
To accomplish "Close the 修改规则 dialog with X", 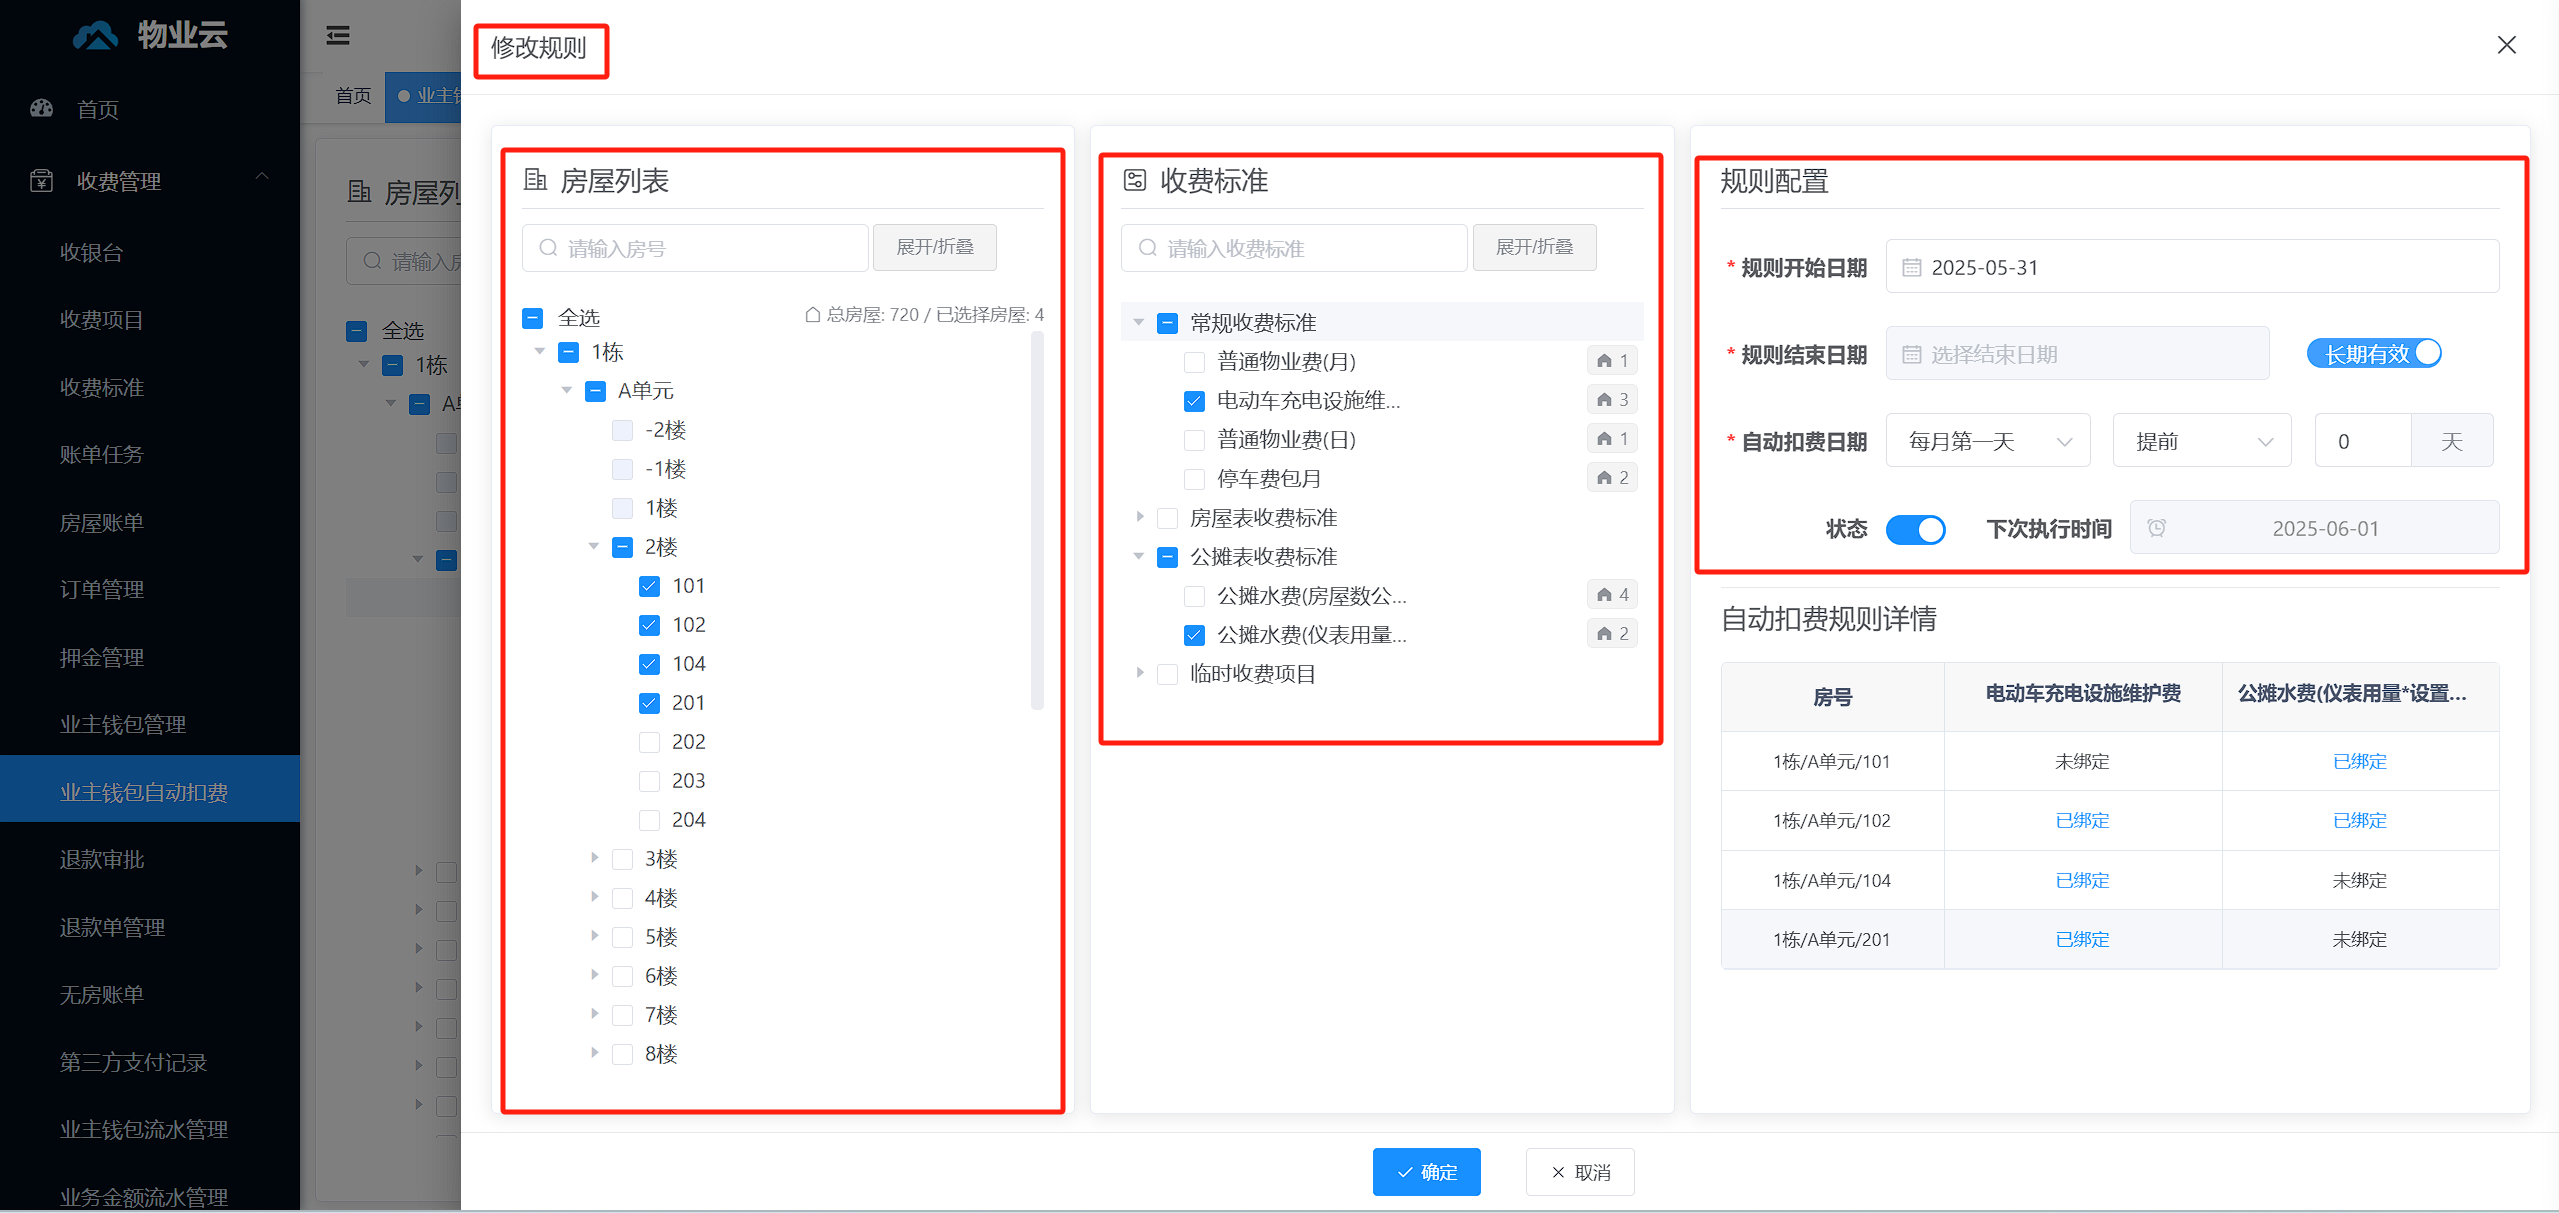I will tap(2506, 45).
